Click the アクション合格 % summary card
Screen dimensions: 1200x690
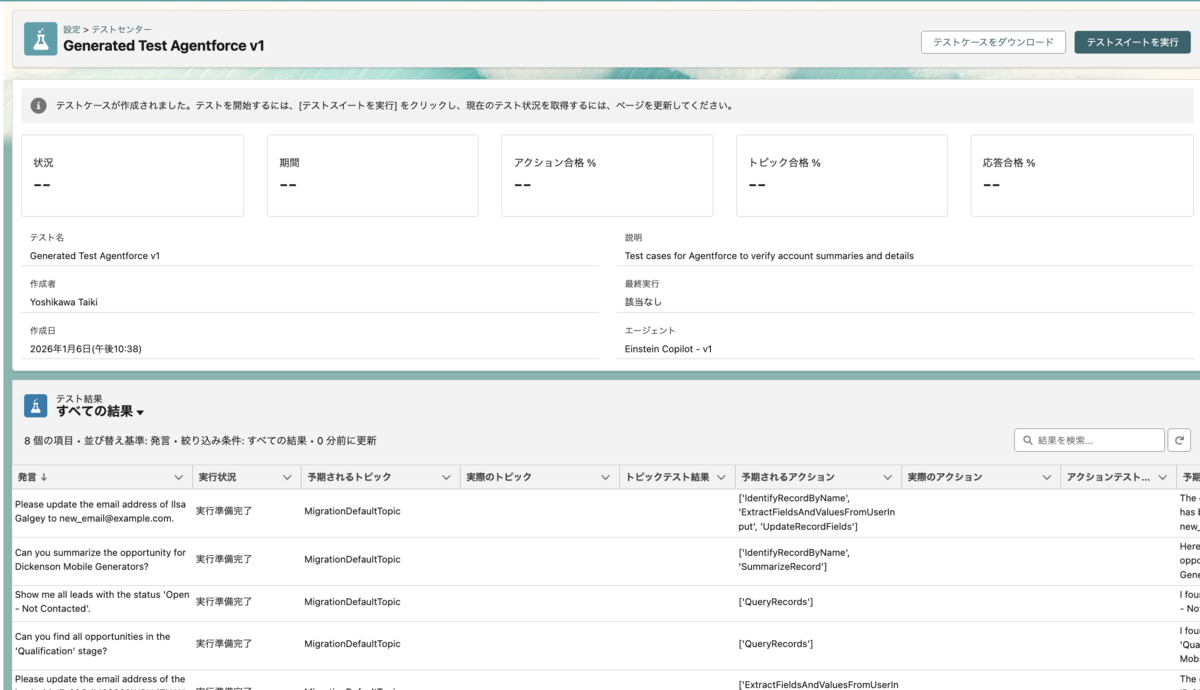pos(607,176)
